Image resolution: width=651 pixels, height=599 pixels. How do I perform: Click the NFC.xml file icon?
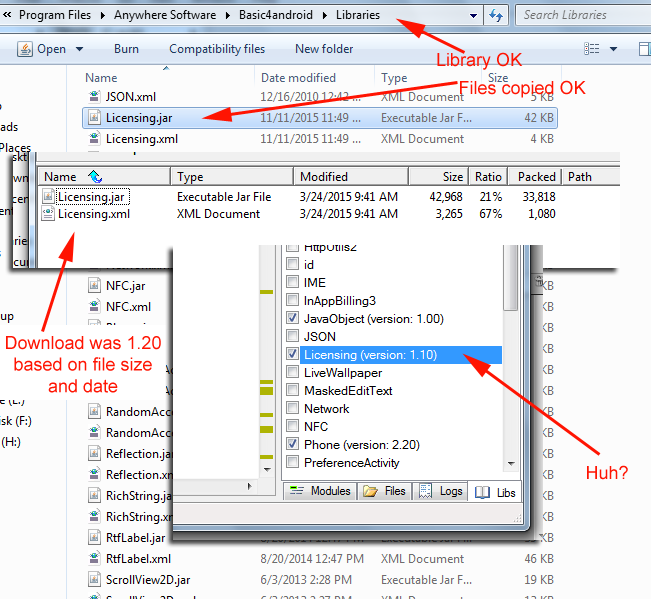[x=94, y=306]
